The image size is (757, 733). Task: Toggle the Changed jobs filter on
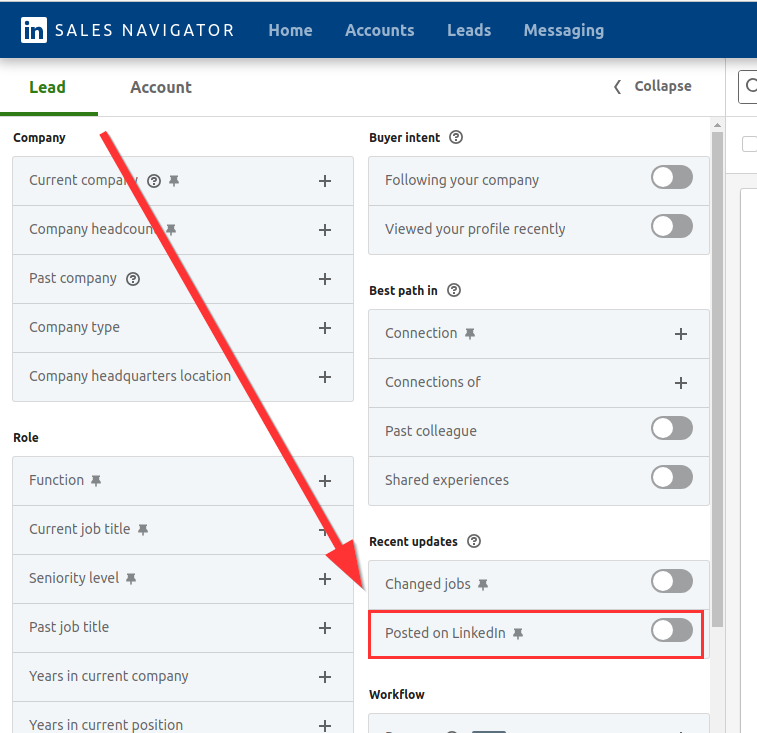click(671, 581)
